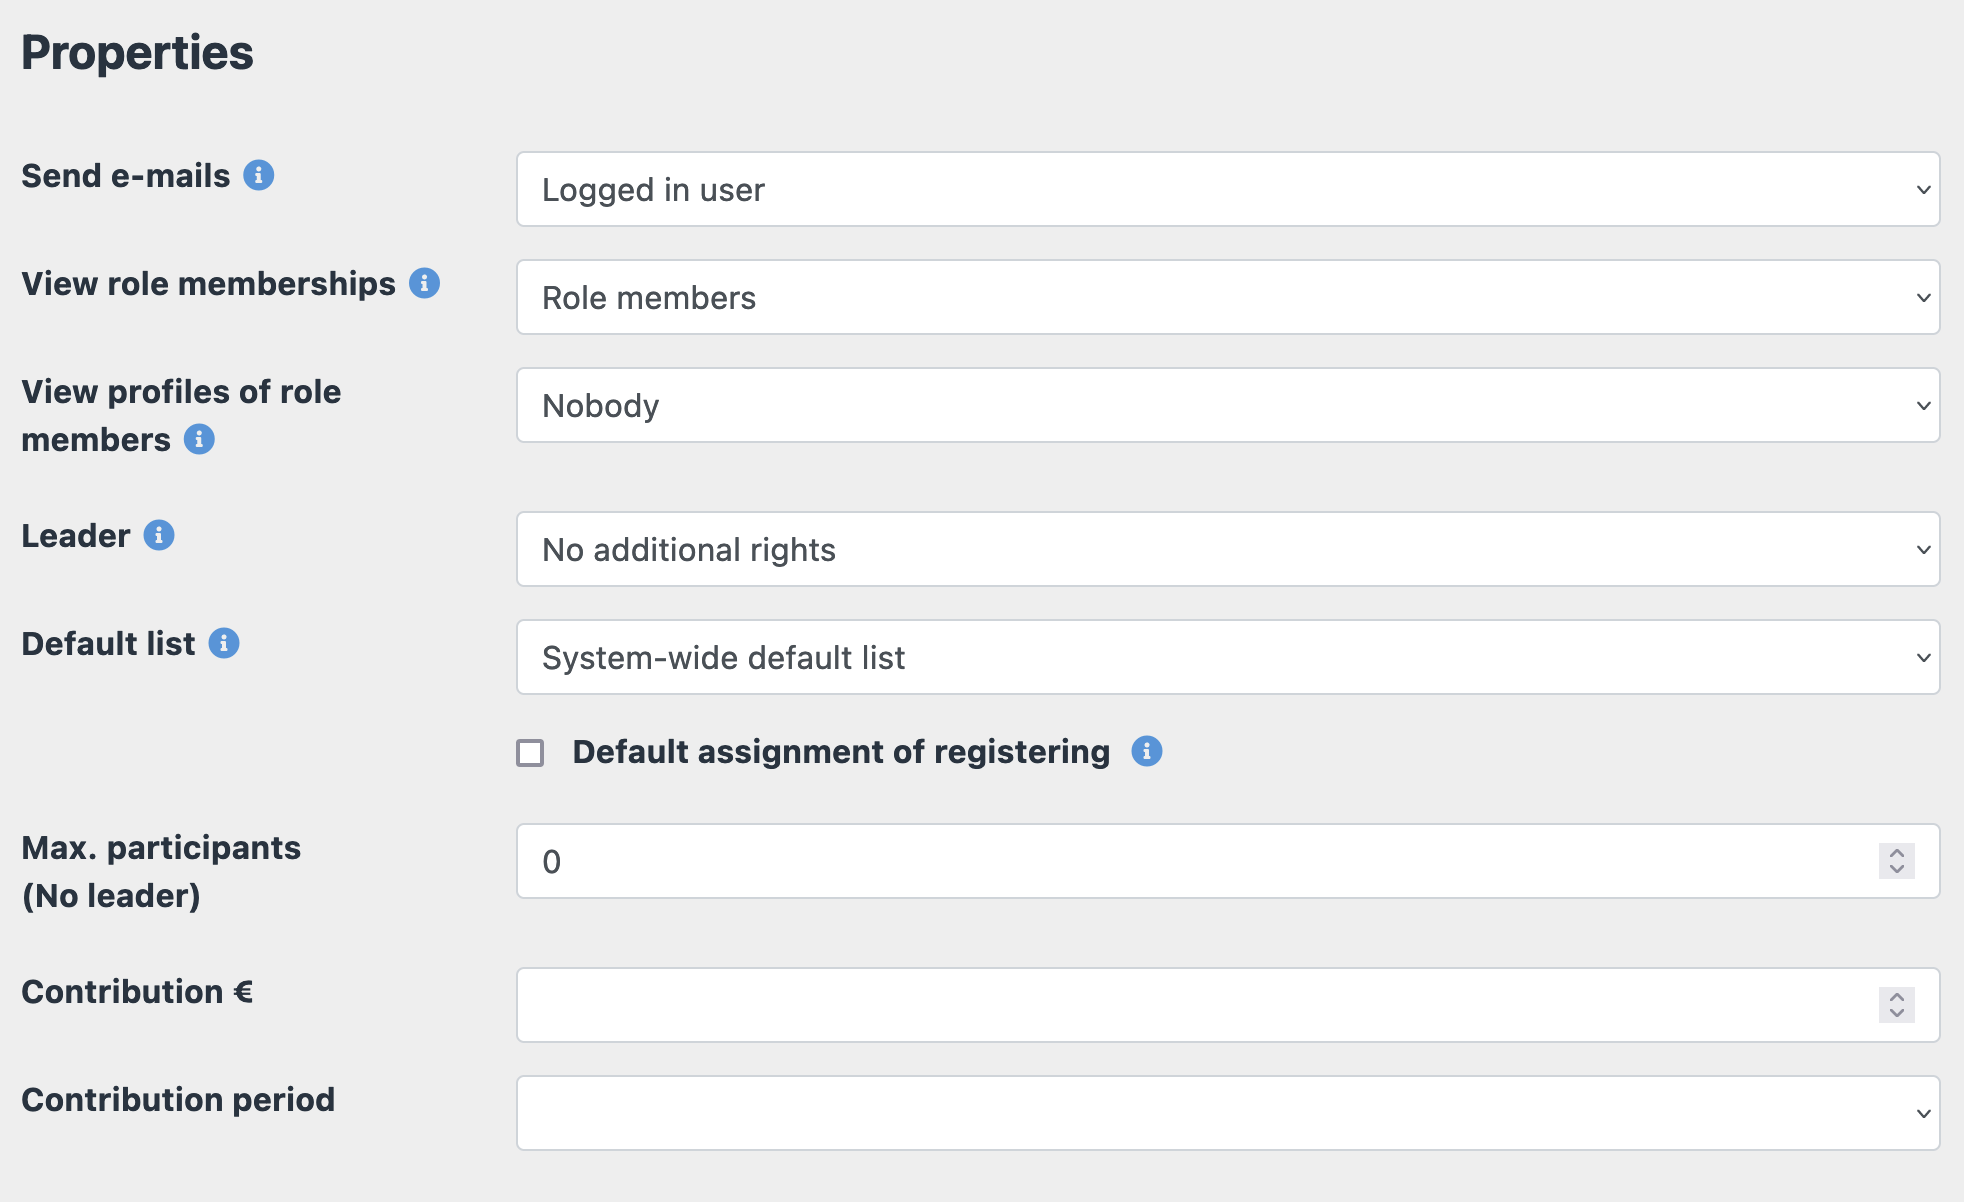Show help for View profiles of role members
The height and width of the screenshot is (1202, 1964).
tap(199, 439)
